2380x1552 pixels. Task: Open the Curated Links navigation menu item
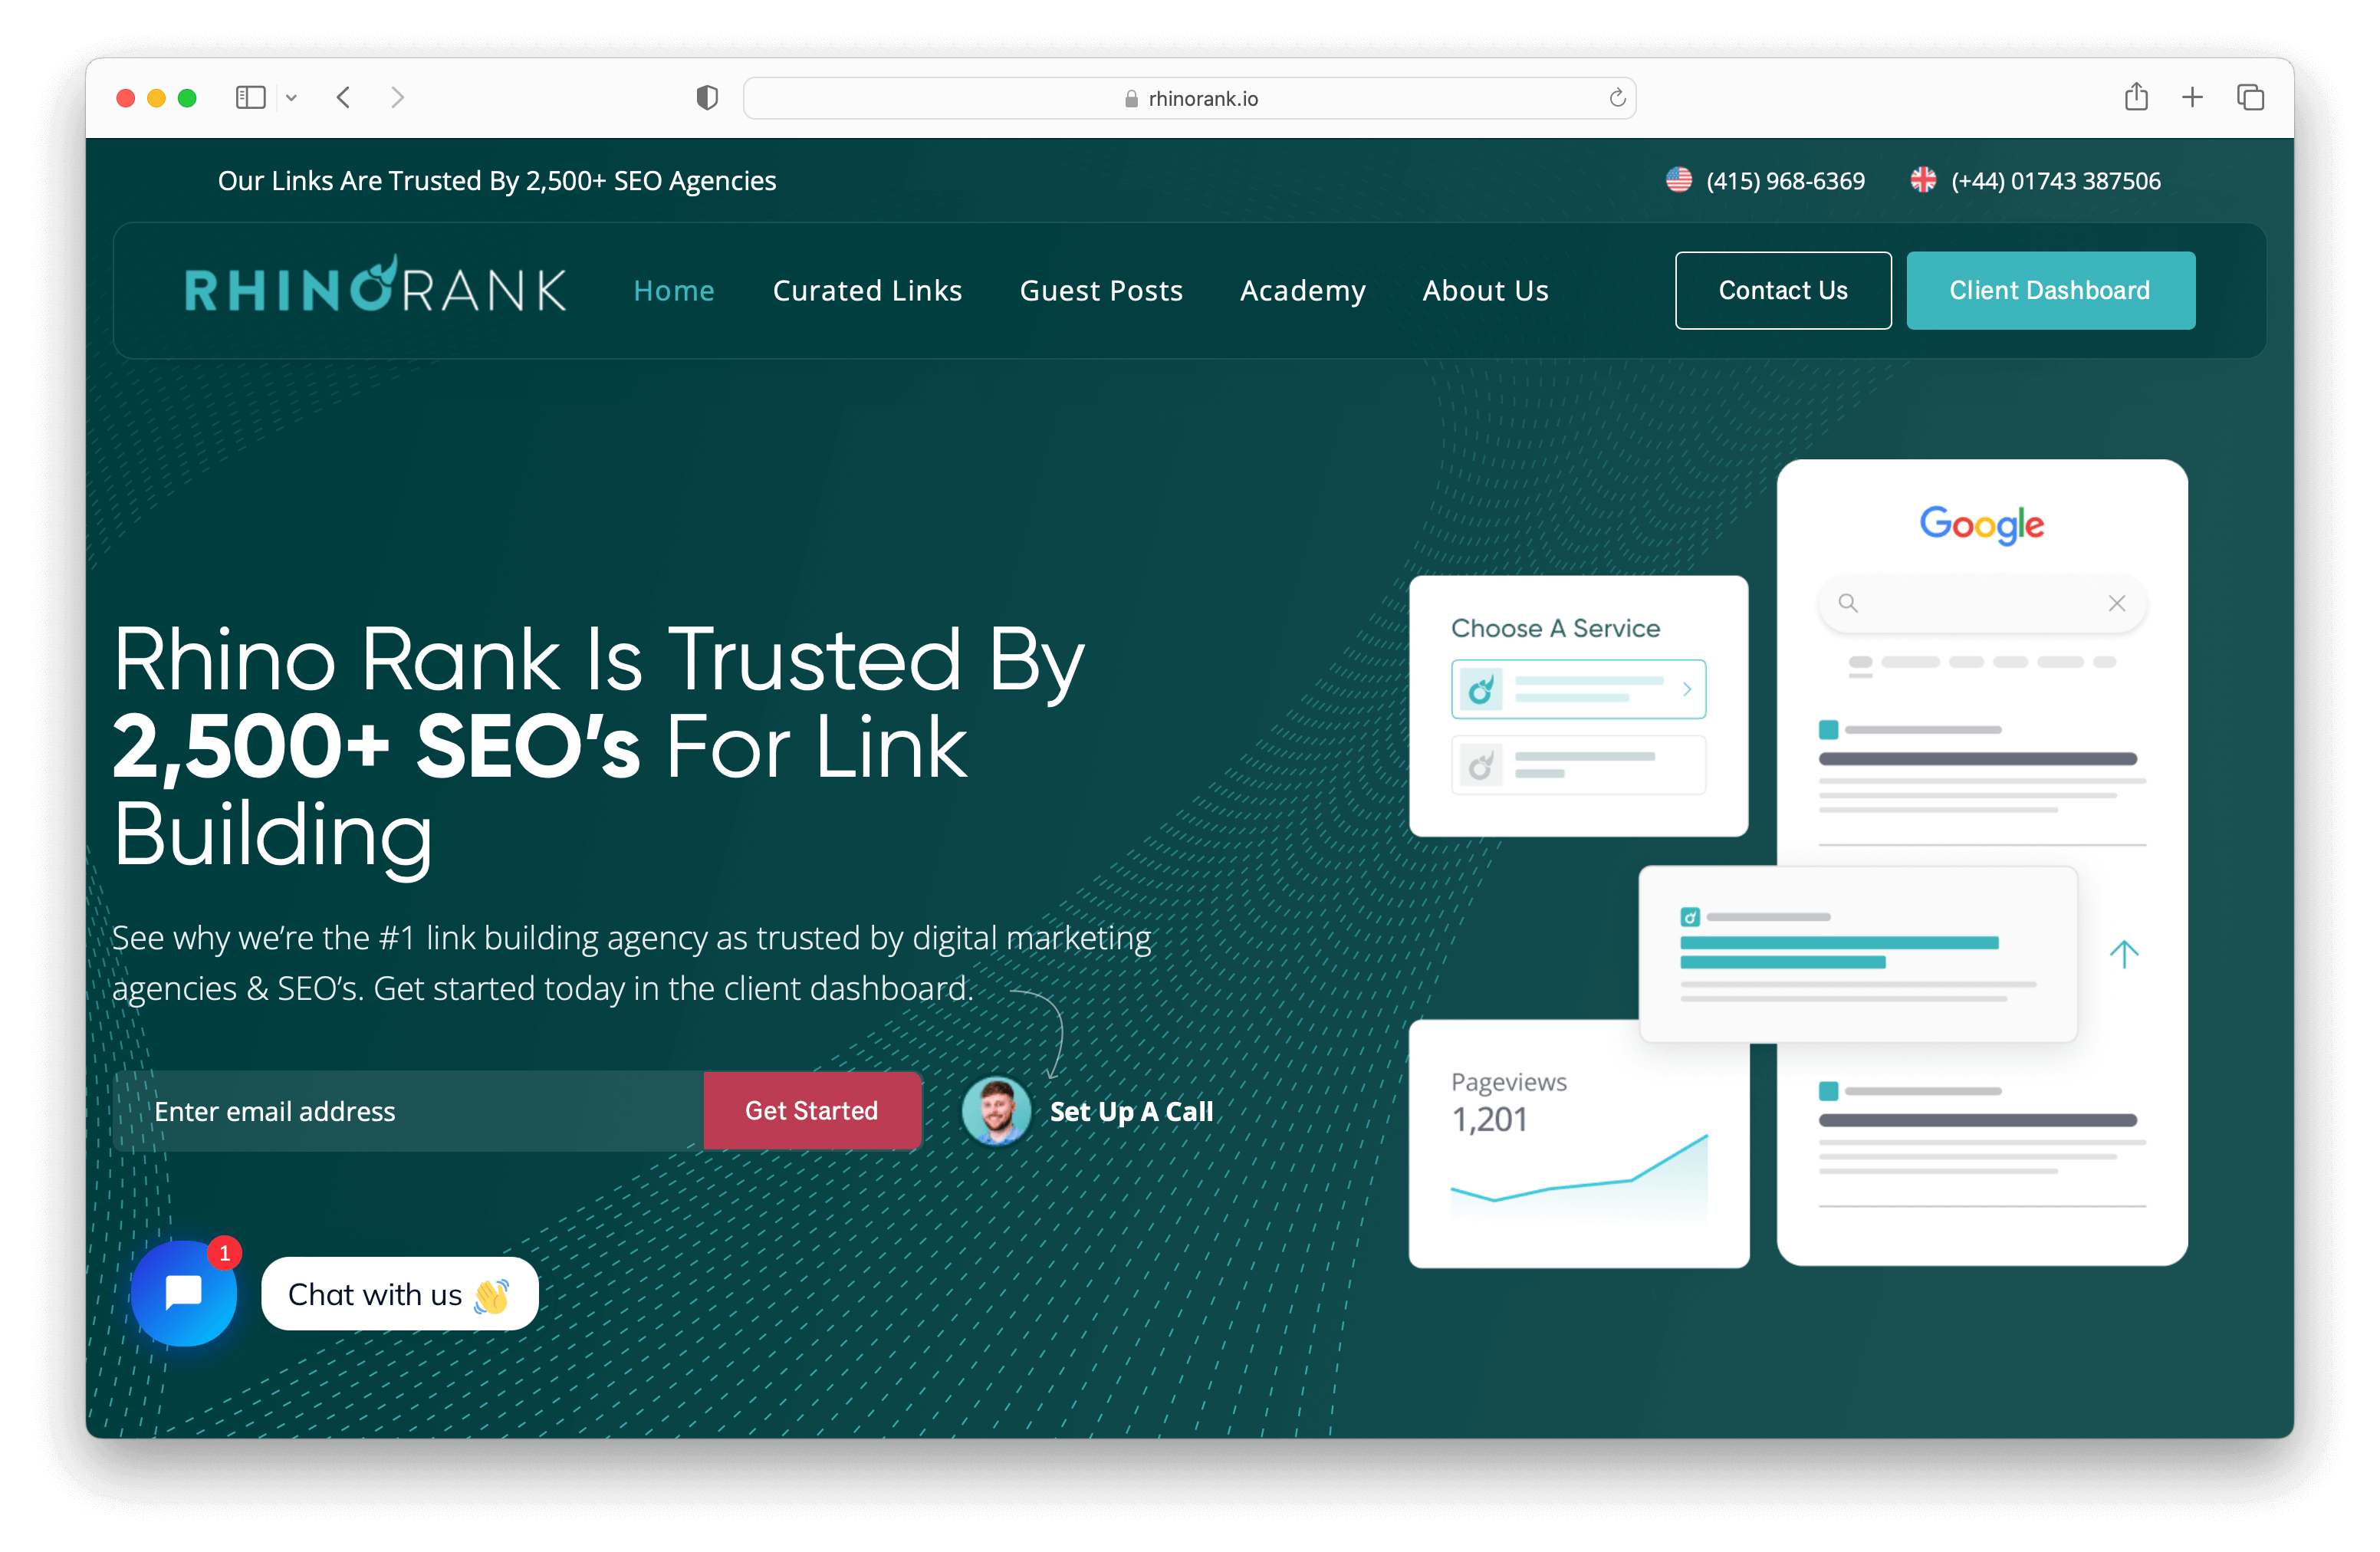(x=867, y=290)
